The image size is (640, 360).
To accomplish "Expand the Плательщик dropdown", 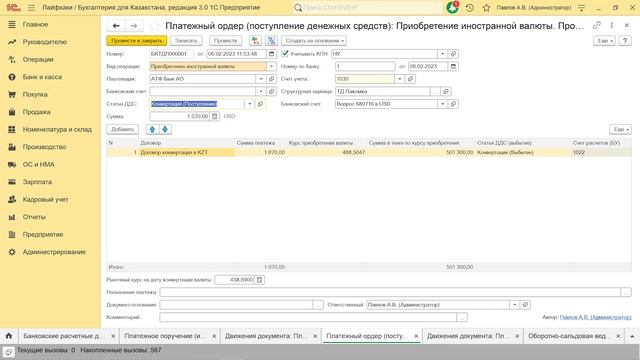I will point(261,79).
